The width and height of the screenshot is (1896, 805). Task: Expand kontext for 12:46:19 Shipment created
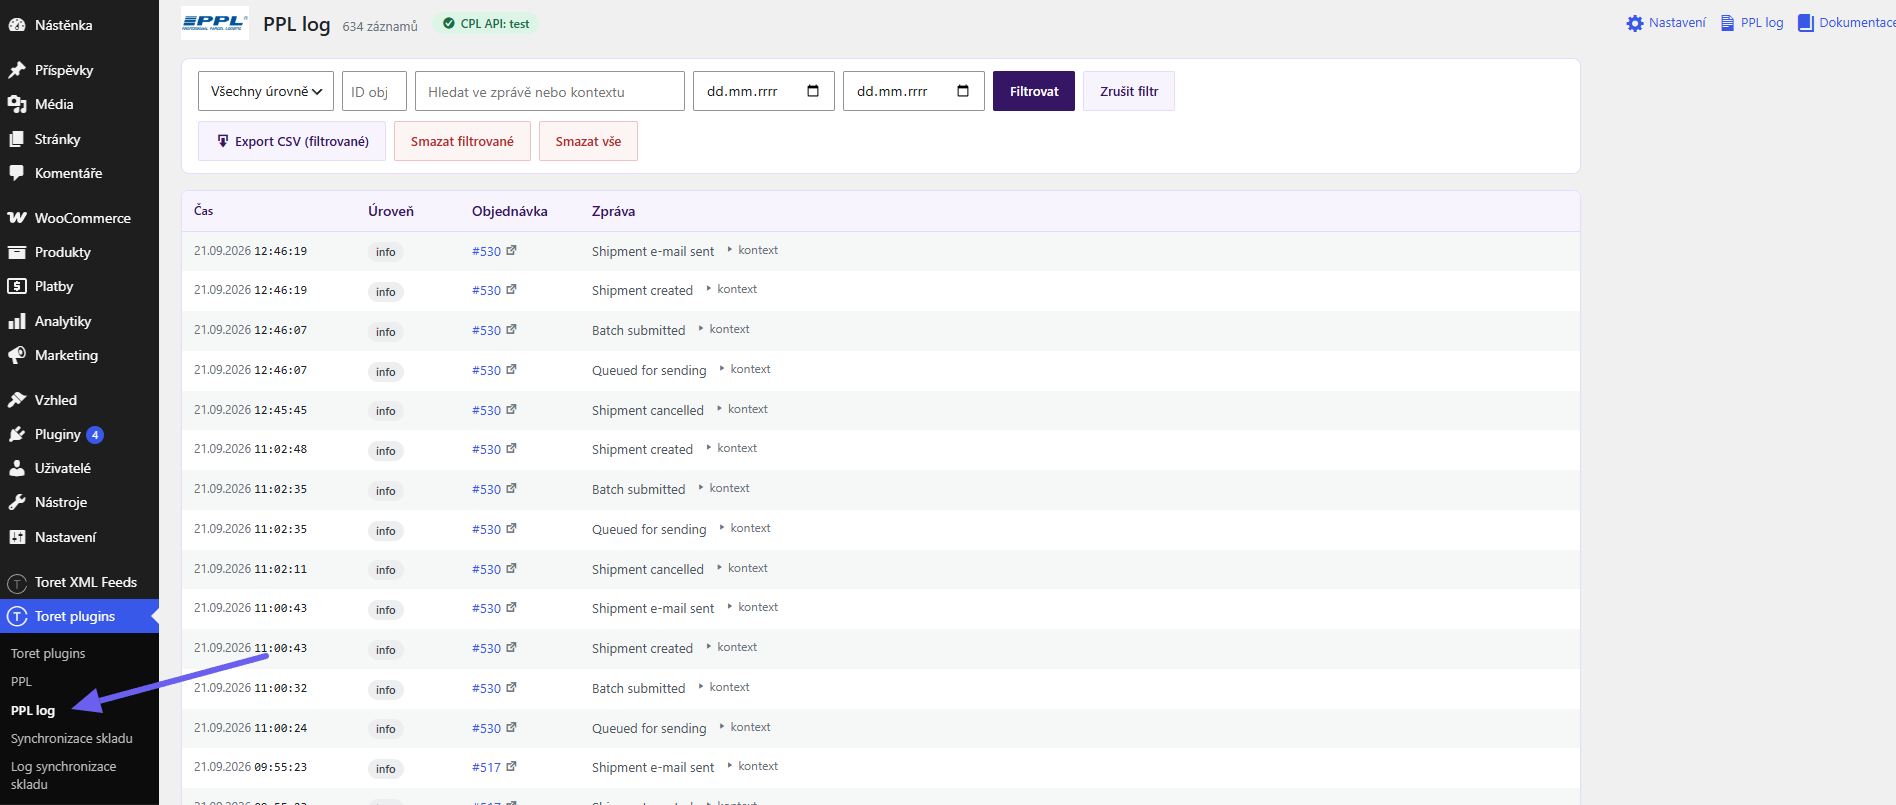(x=732, y=289)
